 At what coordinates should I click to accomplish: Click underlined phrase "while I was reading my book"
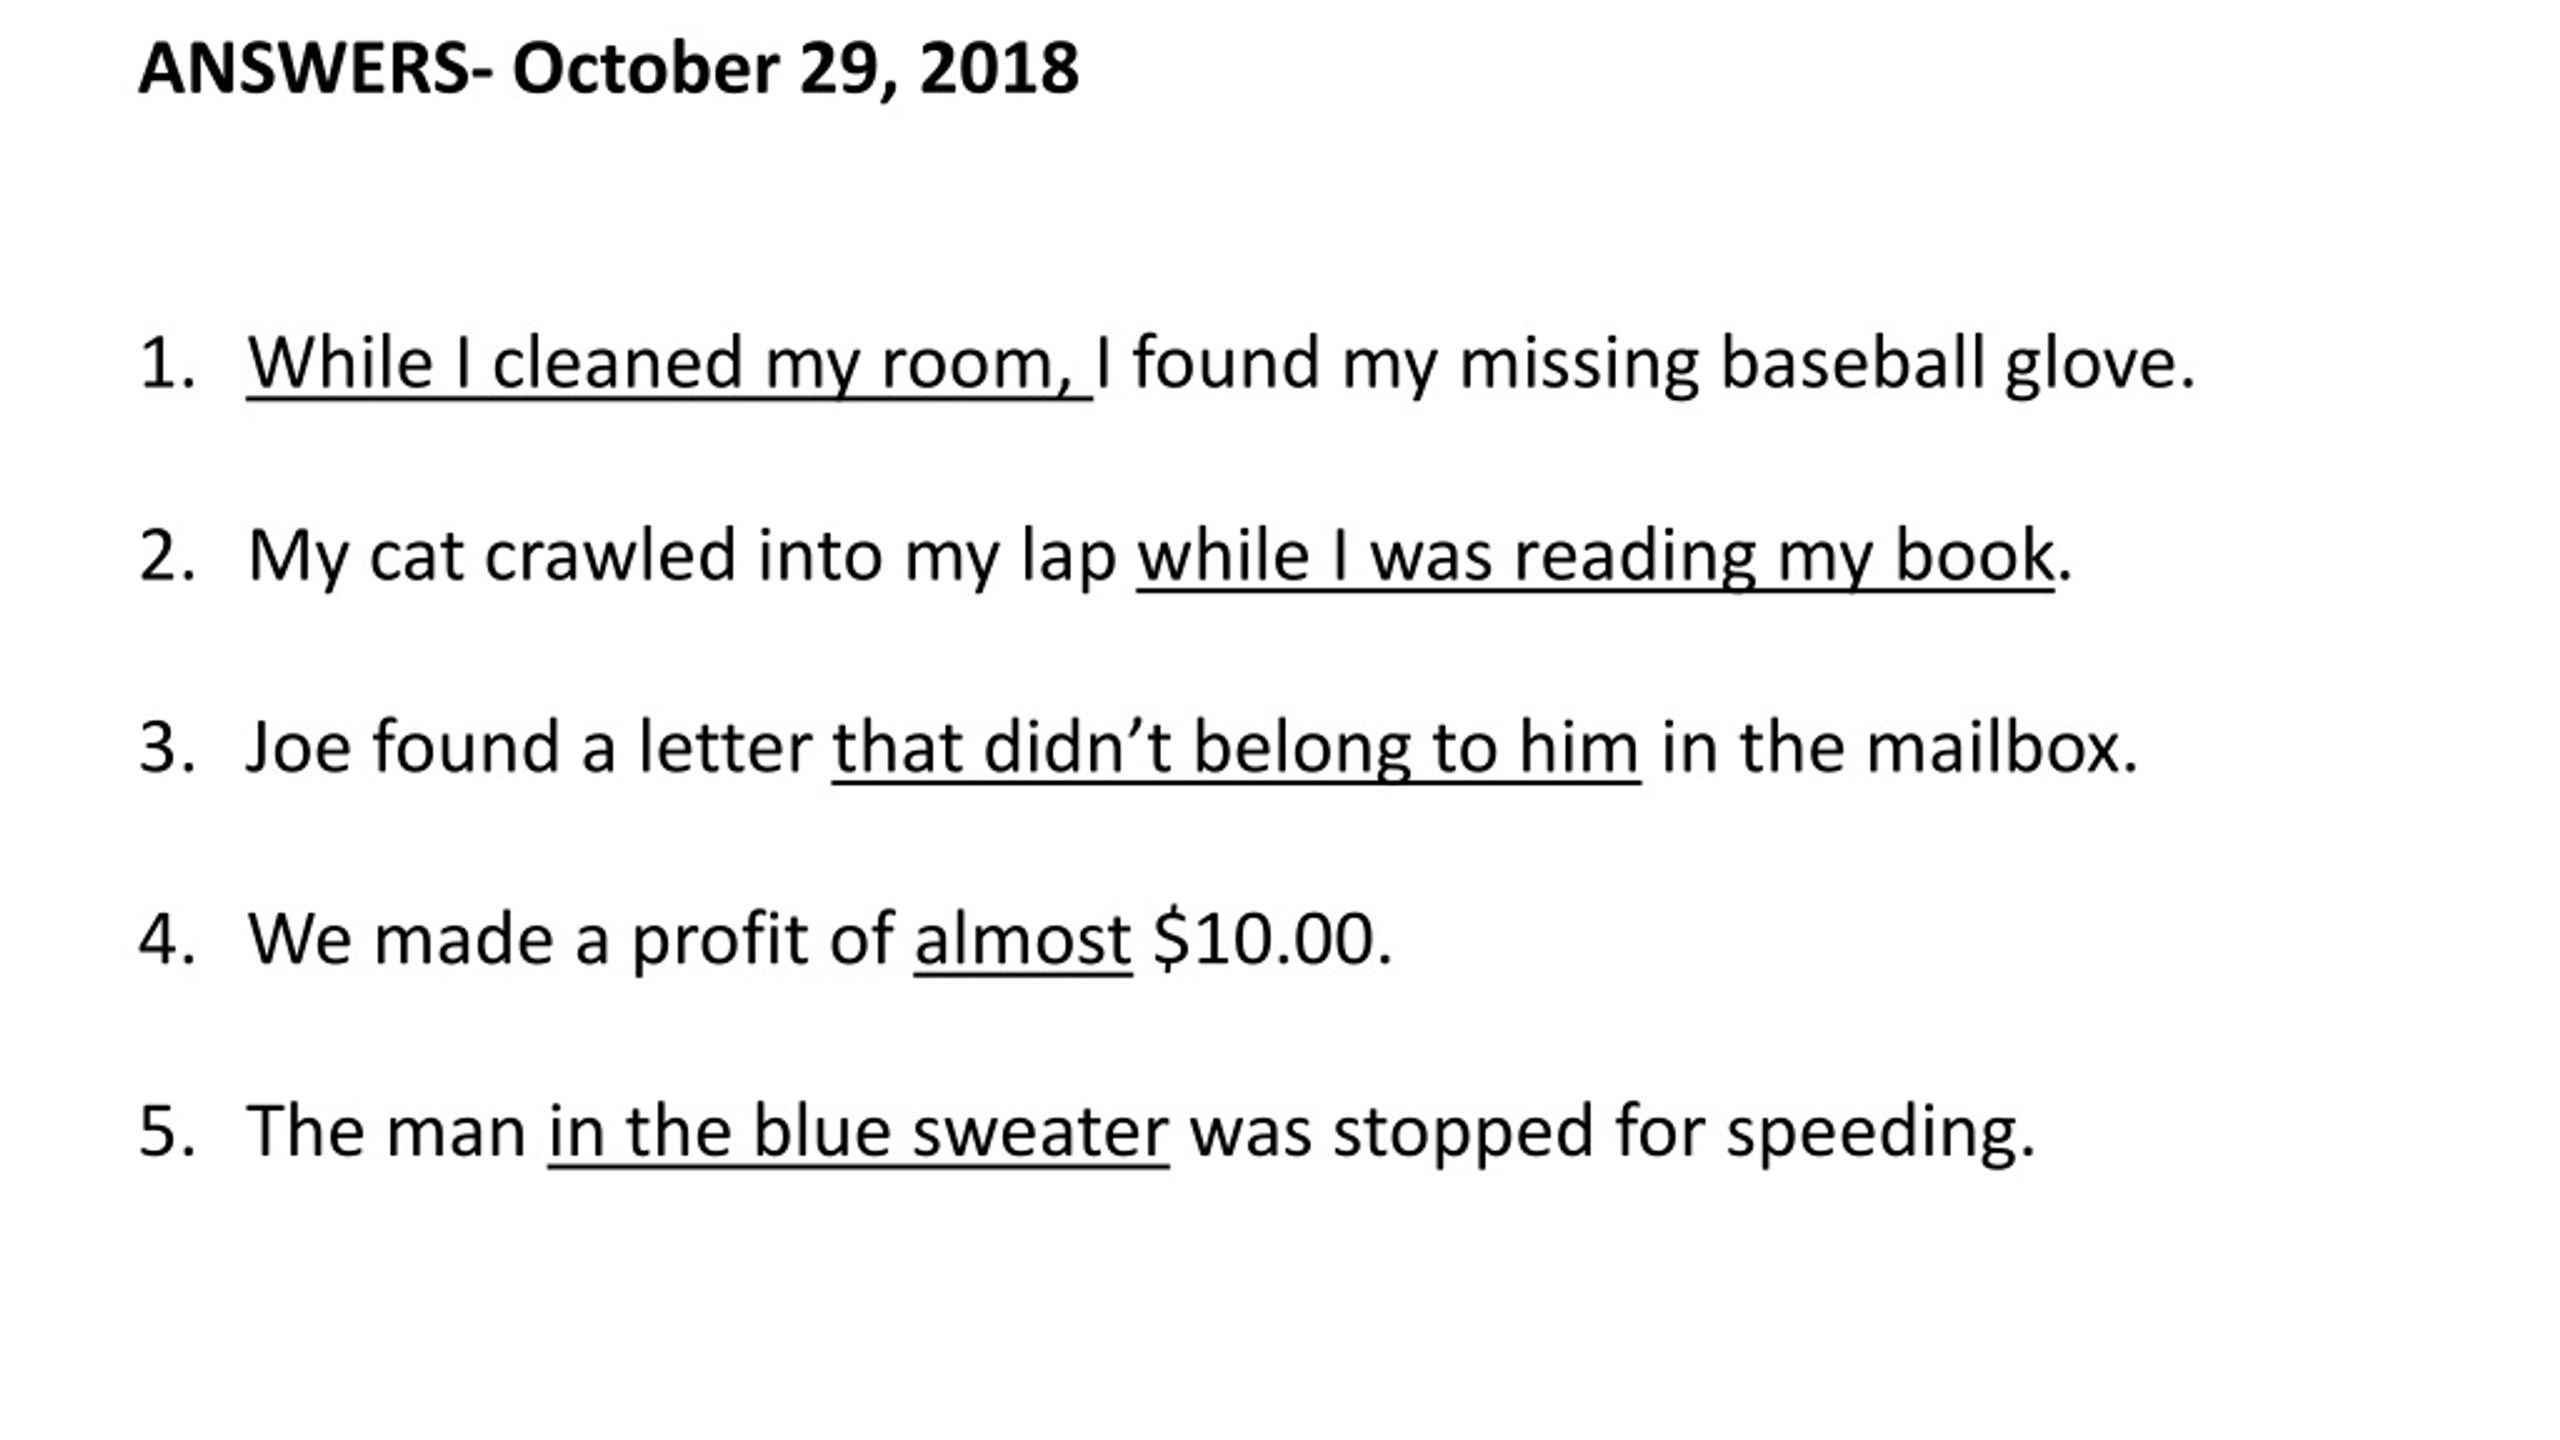[x=1595, y=557]
